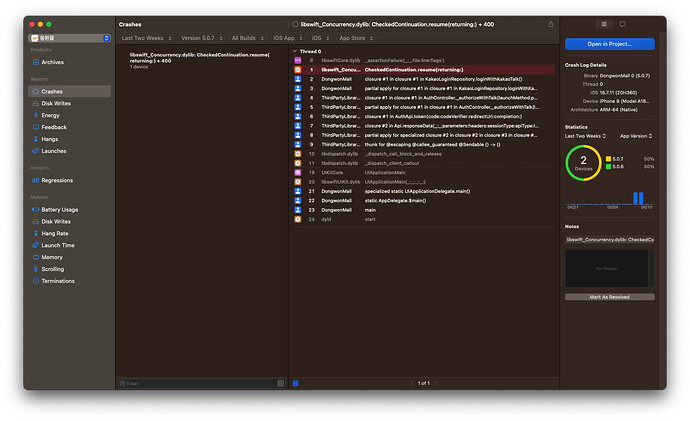Open the Version 5.0.7 filter dropdown

click(x=202, y=38)
